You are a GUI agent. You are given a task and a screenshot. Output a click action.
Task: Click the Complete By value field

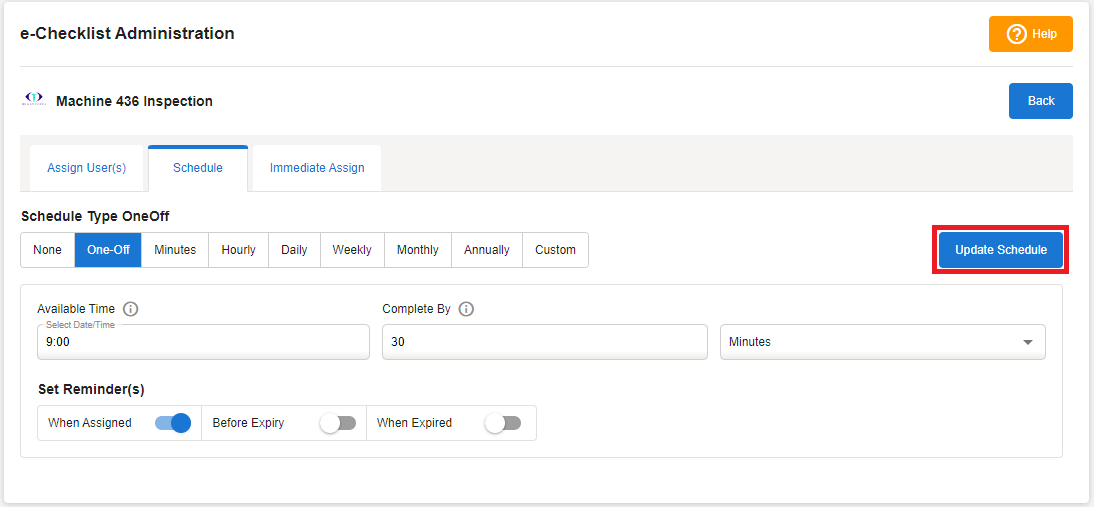pyautogui.click(x=544, y=342)
